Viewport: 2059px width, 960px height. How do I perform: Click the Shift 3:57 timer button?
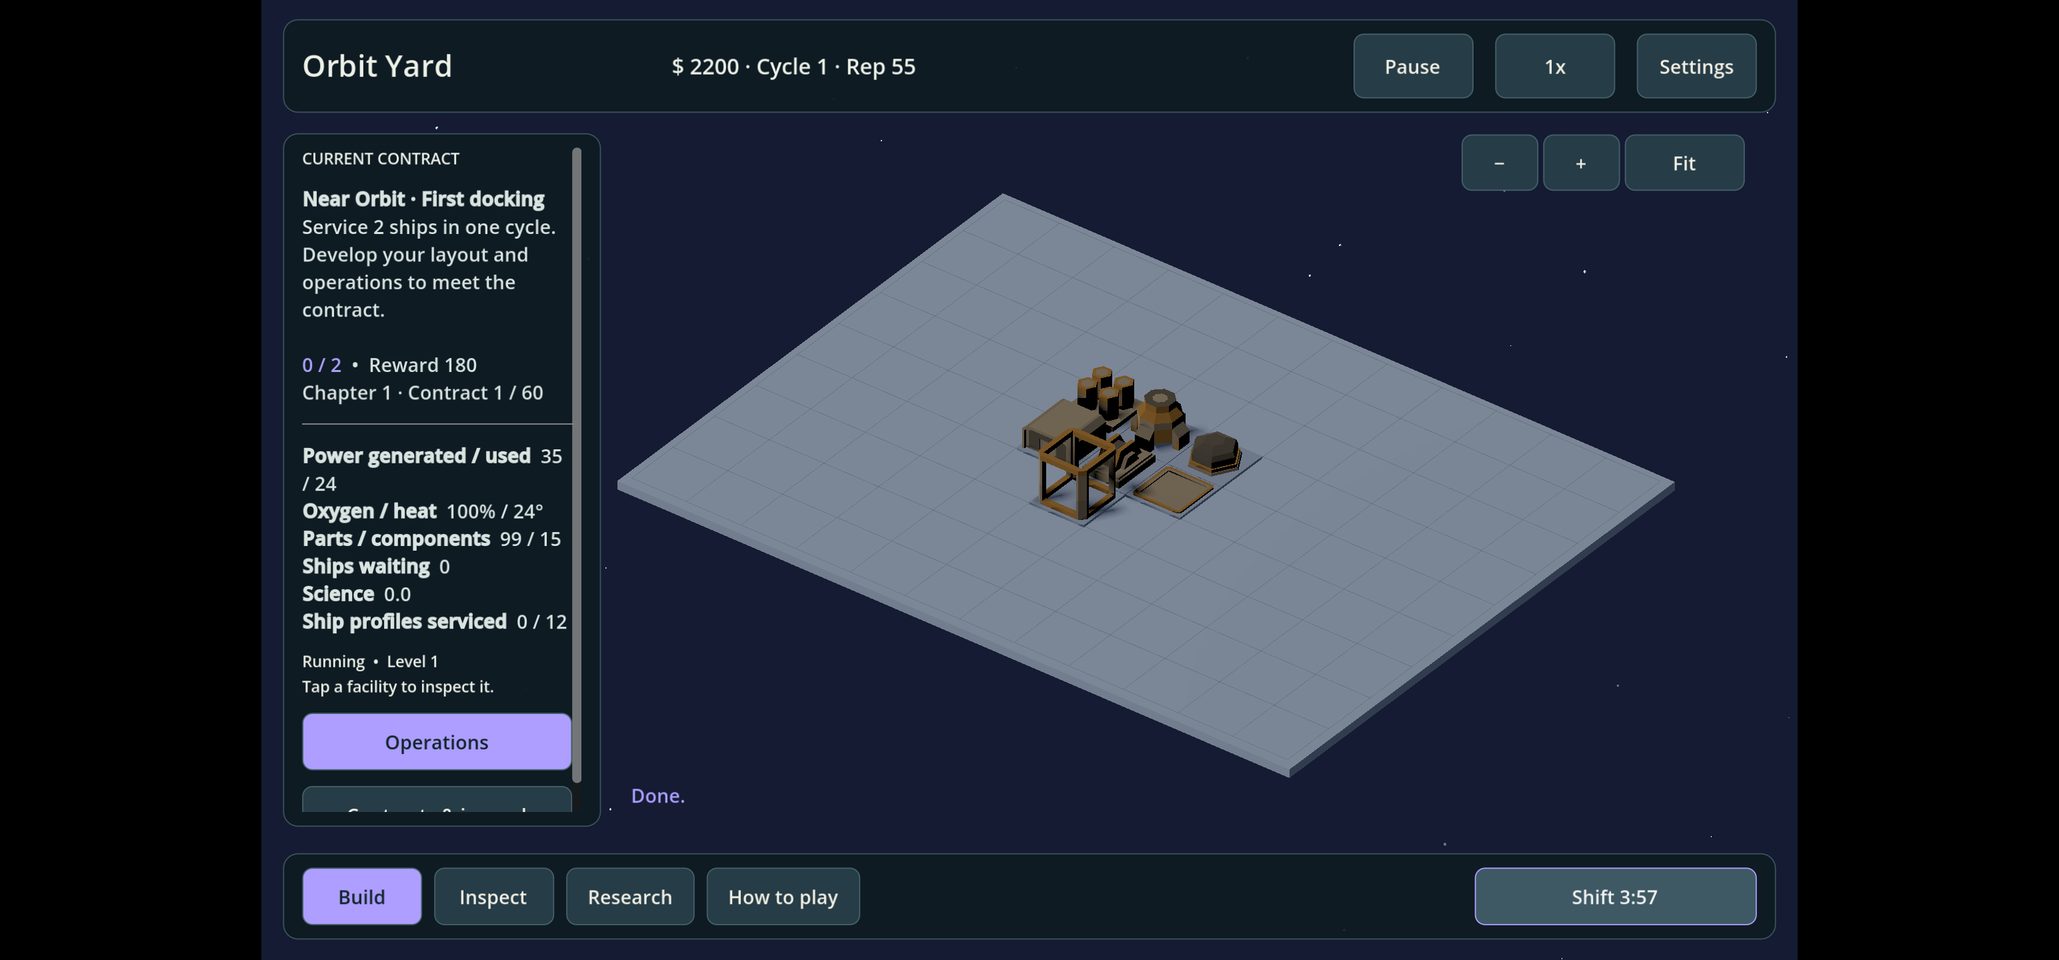click(1615, 896)
